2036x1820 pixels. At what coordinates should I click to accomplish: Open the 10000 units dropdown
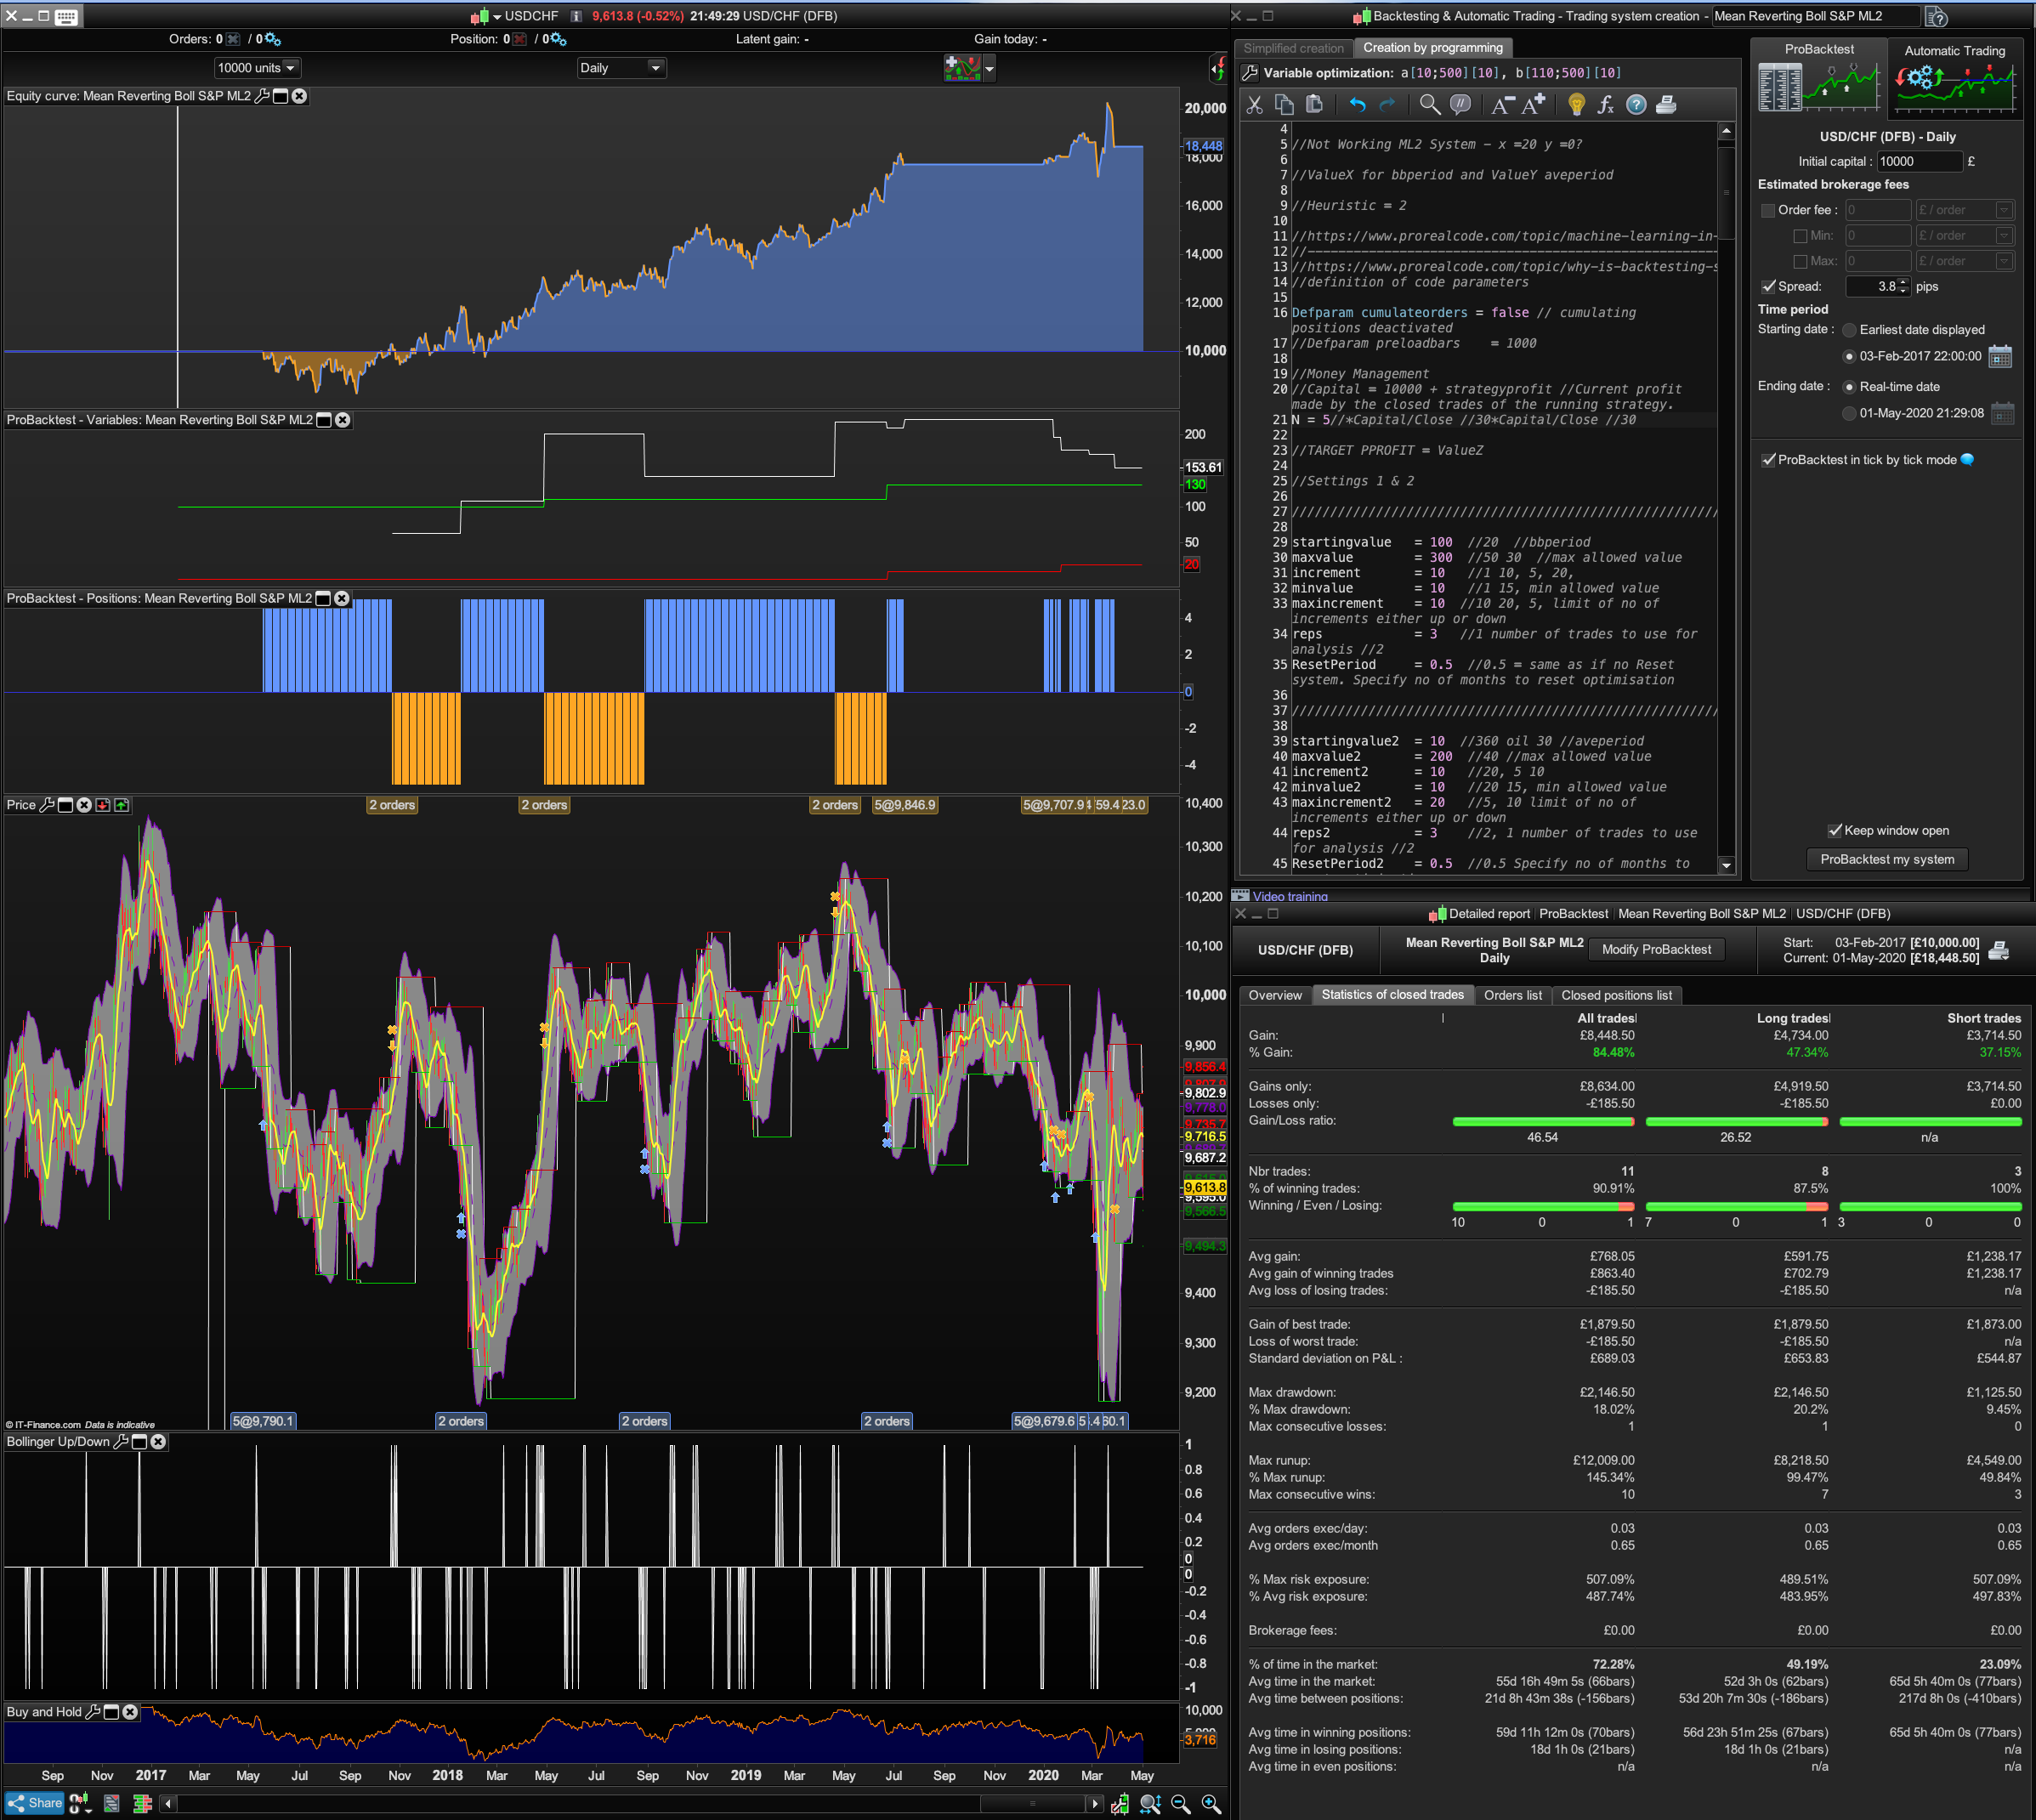tap(257, 68)
